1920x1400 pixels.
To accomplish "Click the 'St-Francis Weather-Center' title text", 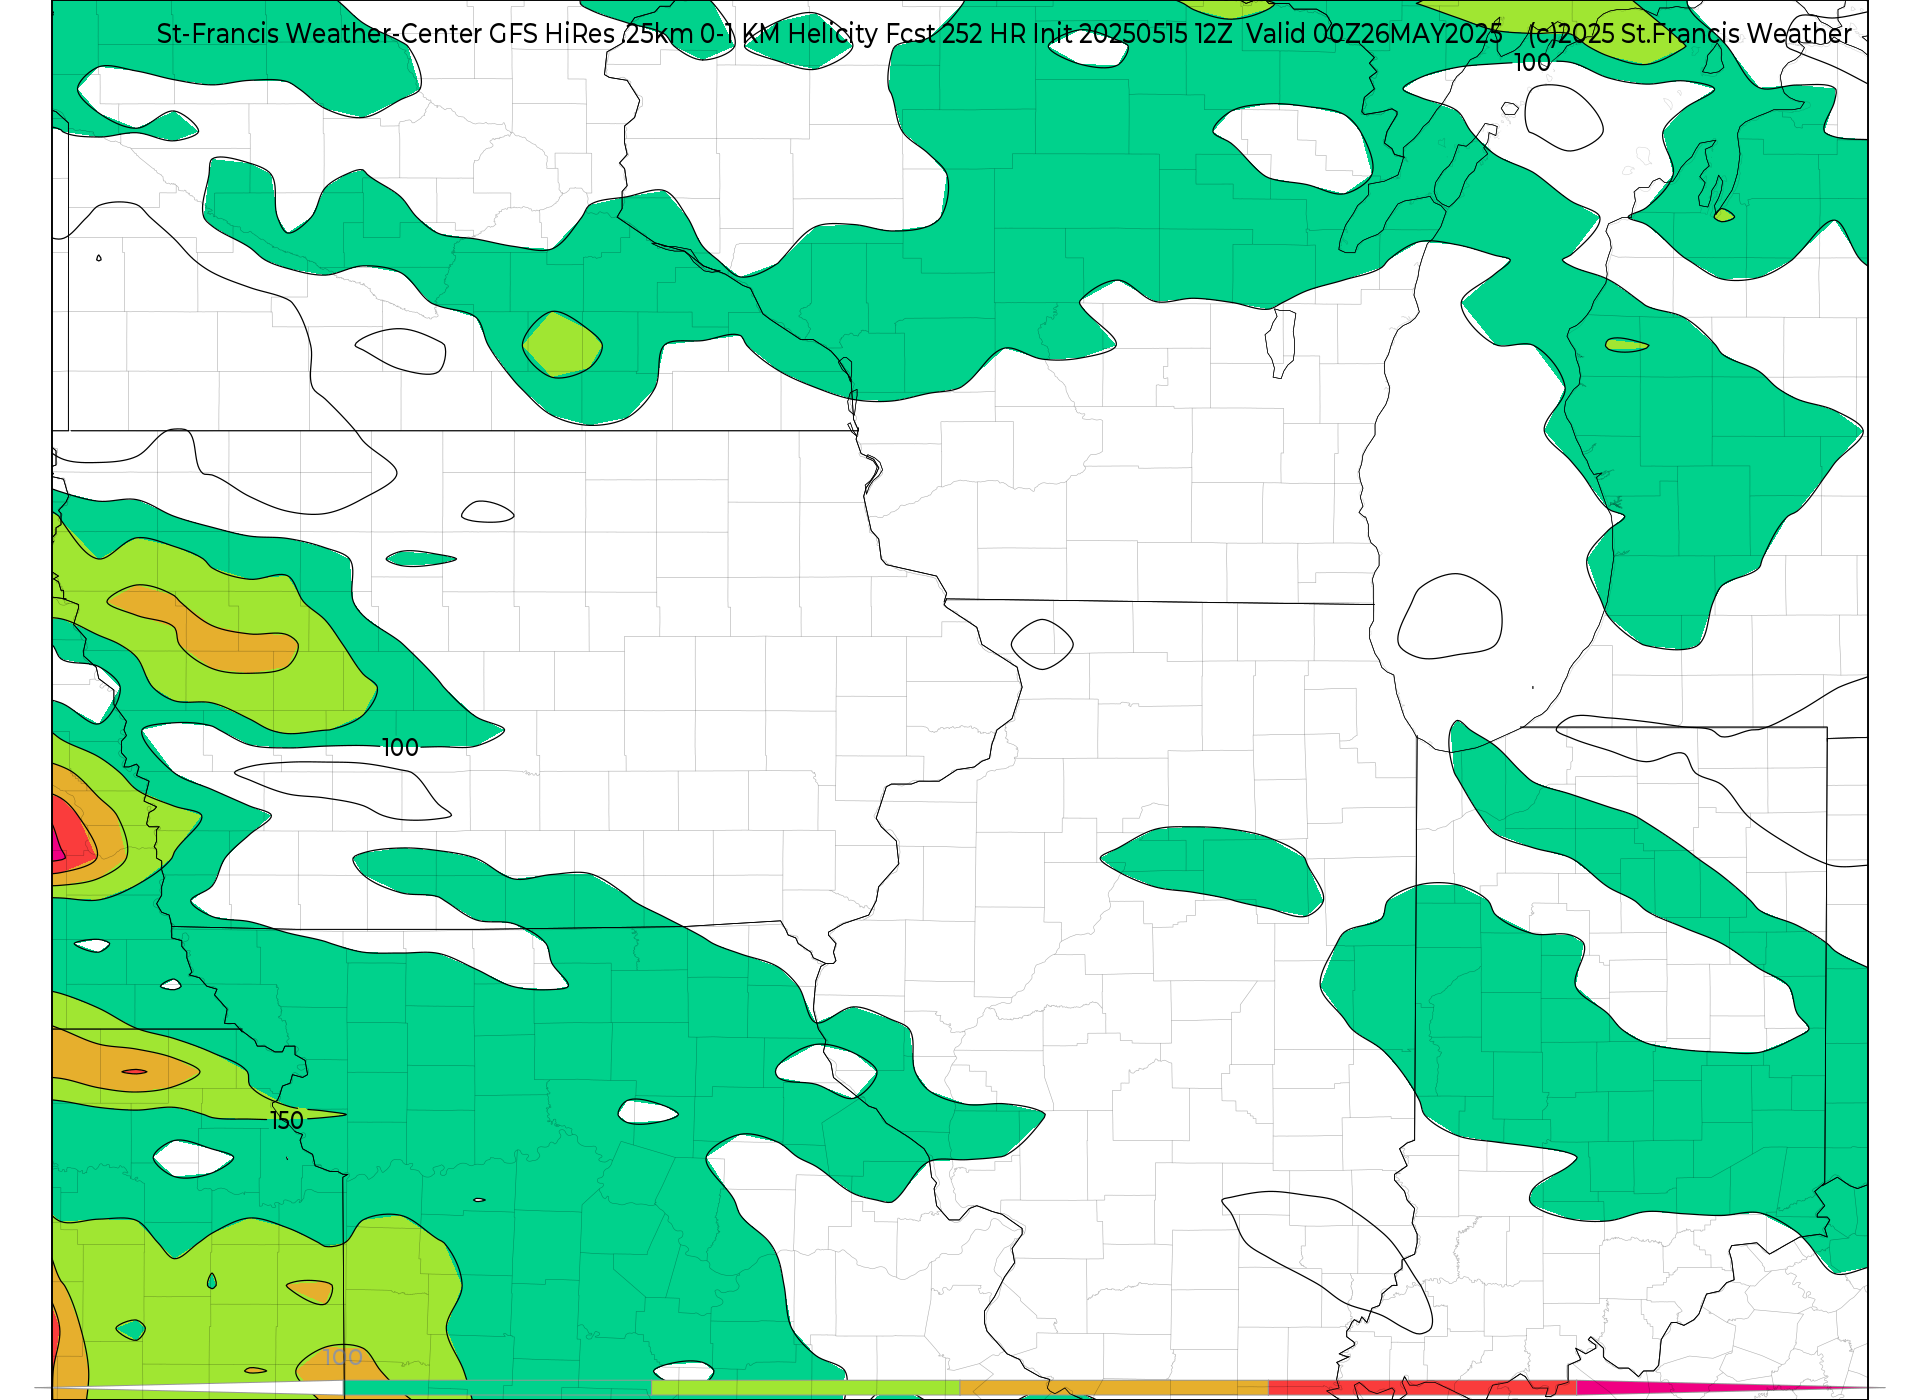I will (x=320, y=34).
